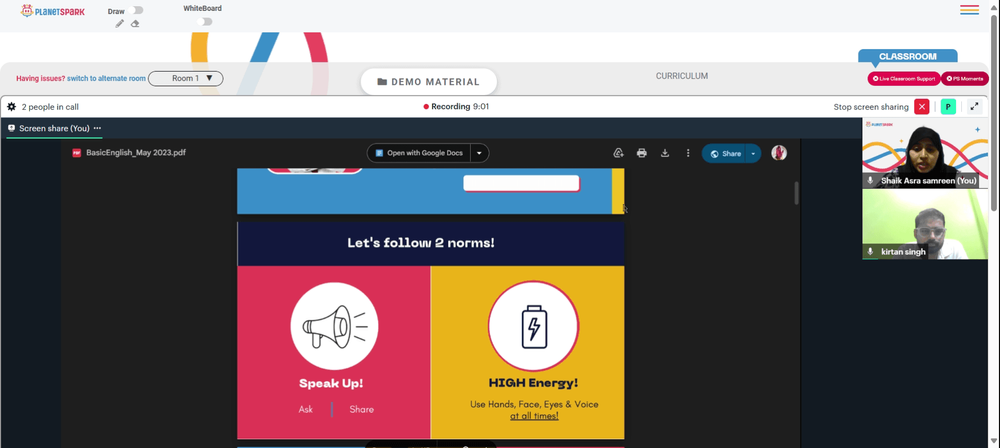
Task: Print the BasicEnglish PDF
Action: pyautogui.click(x=642, y=153)
